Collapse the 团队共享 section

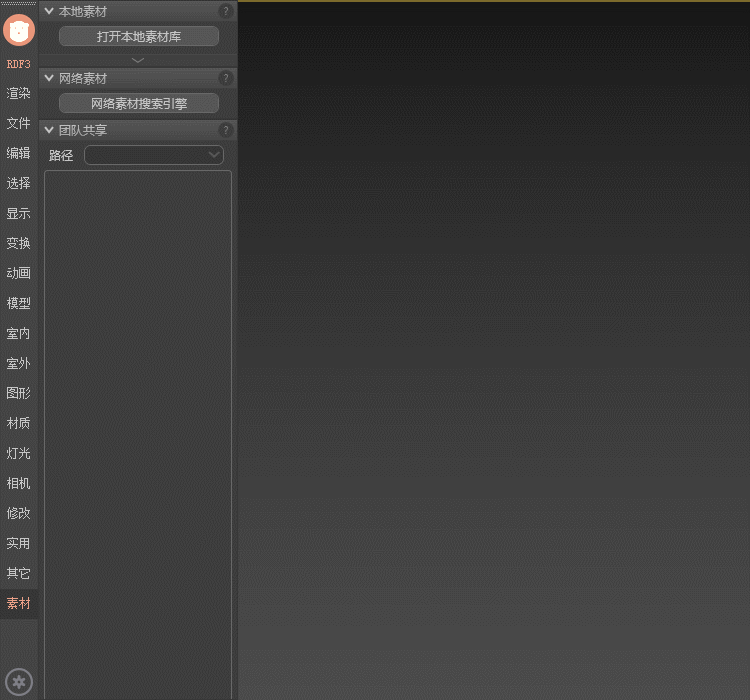(x=49, y=130)
